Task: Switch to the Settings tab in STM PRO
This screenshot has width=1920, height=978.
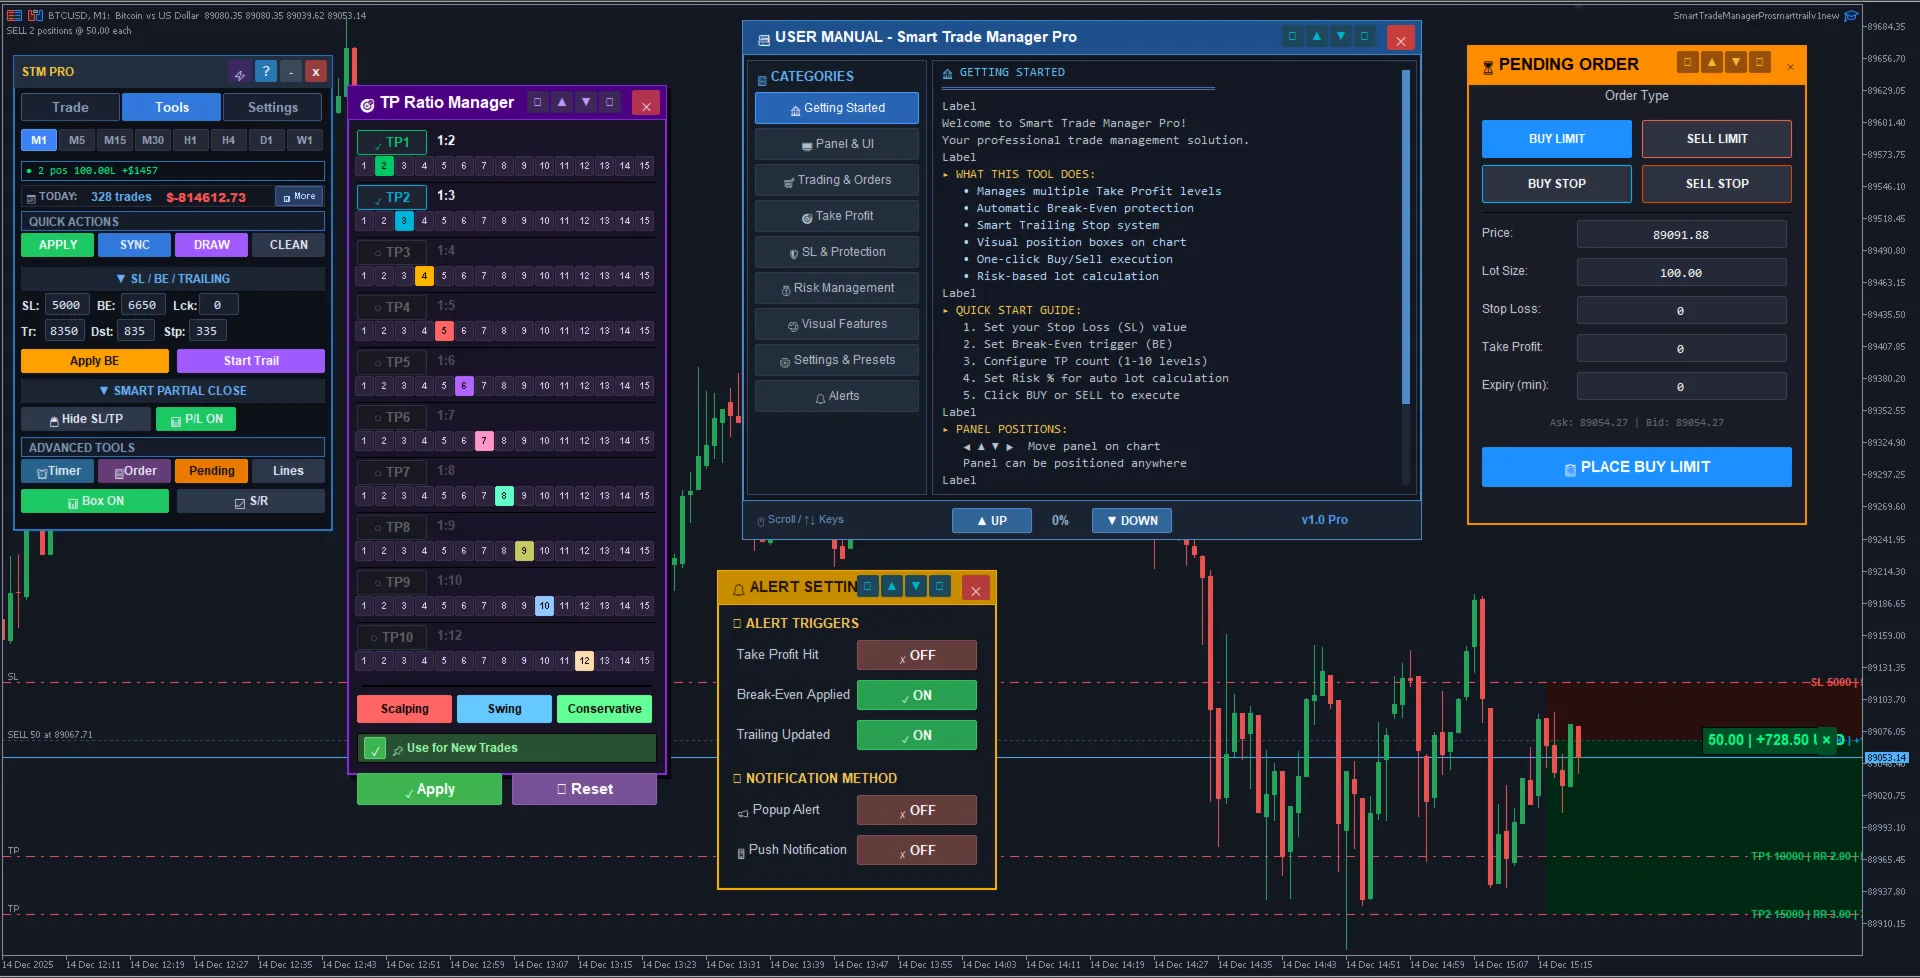Action: tap(272, 107)
